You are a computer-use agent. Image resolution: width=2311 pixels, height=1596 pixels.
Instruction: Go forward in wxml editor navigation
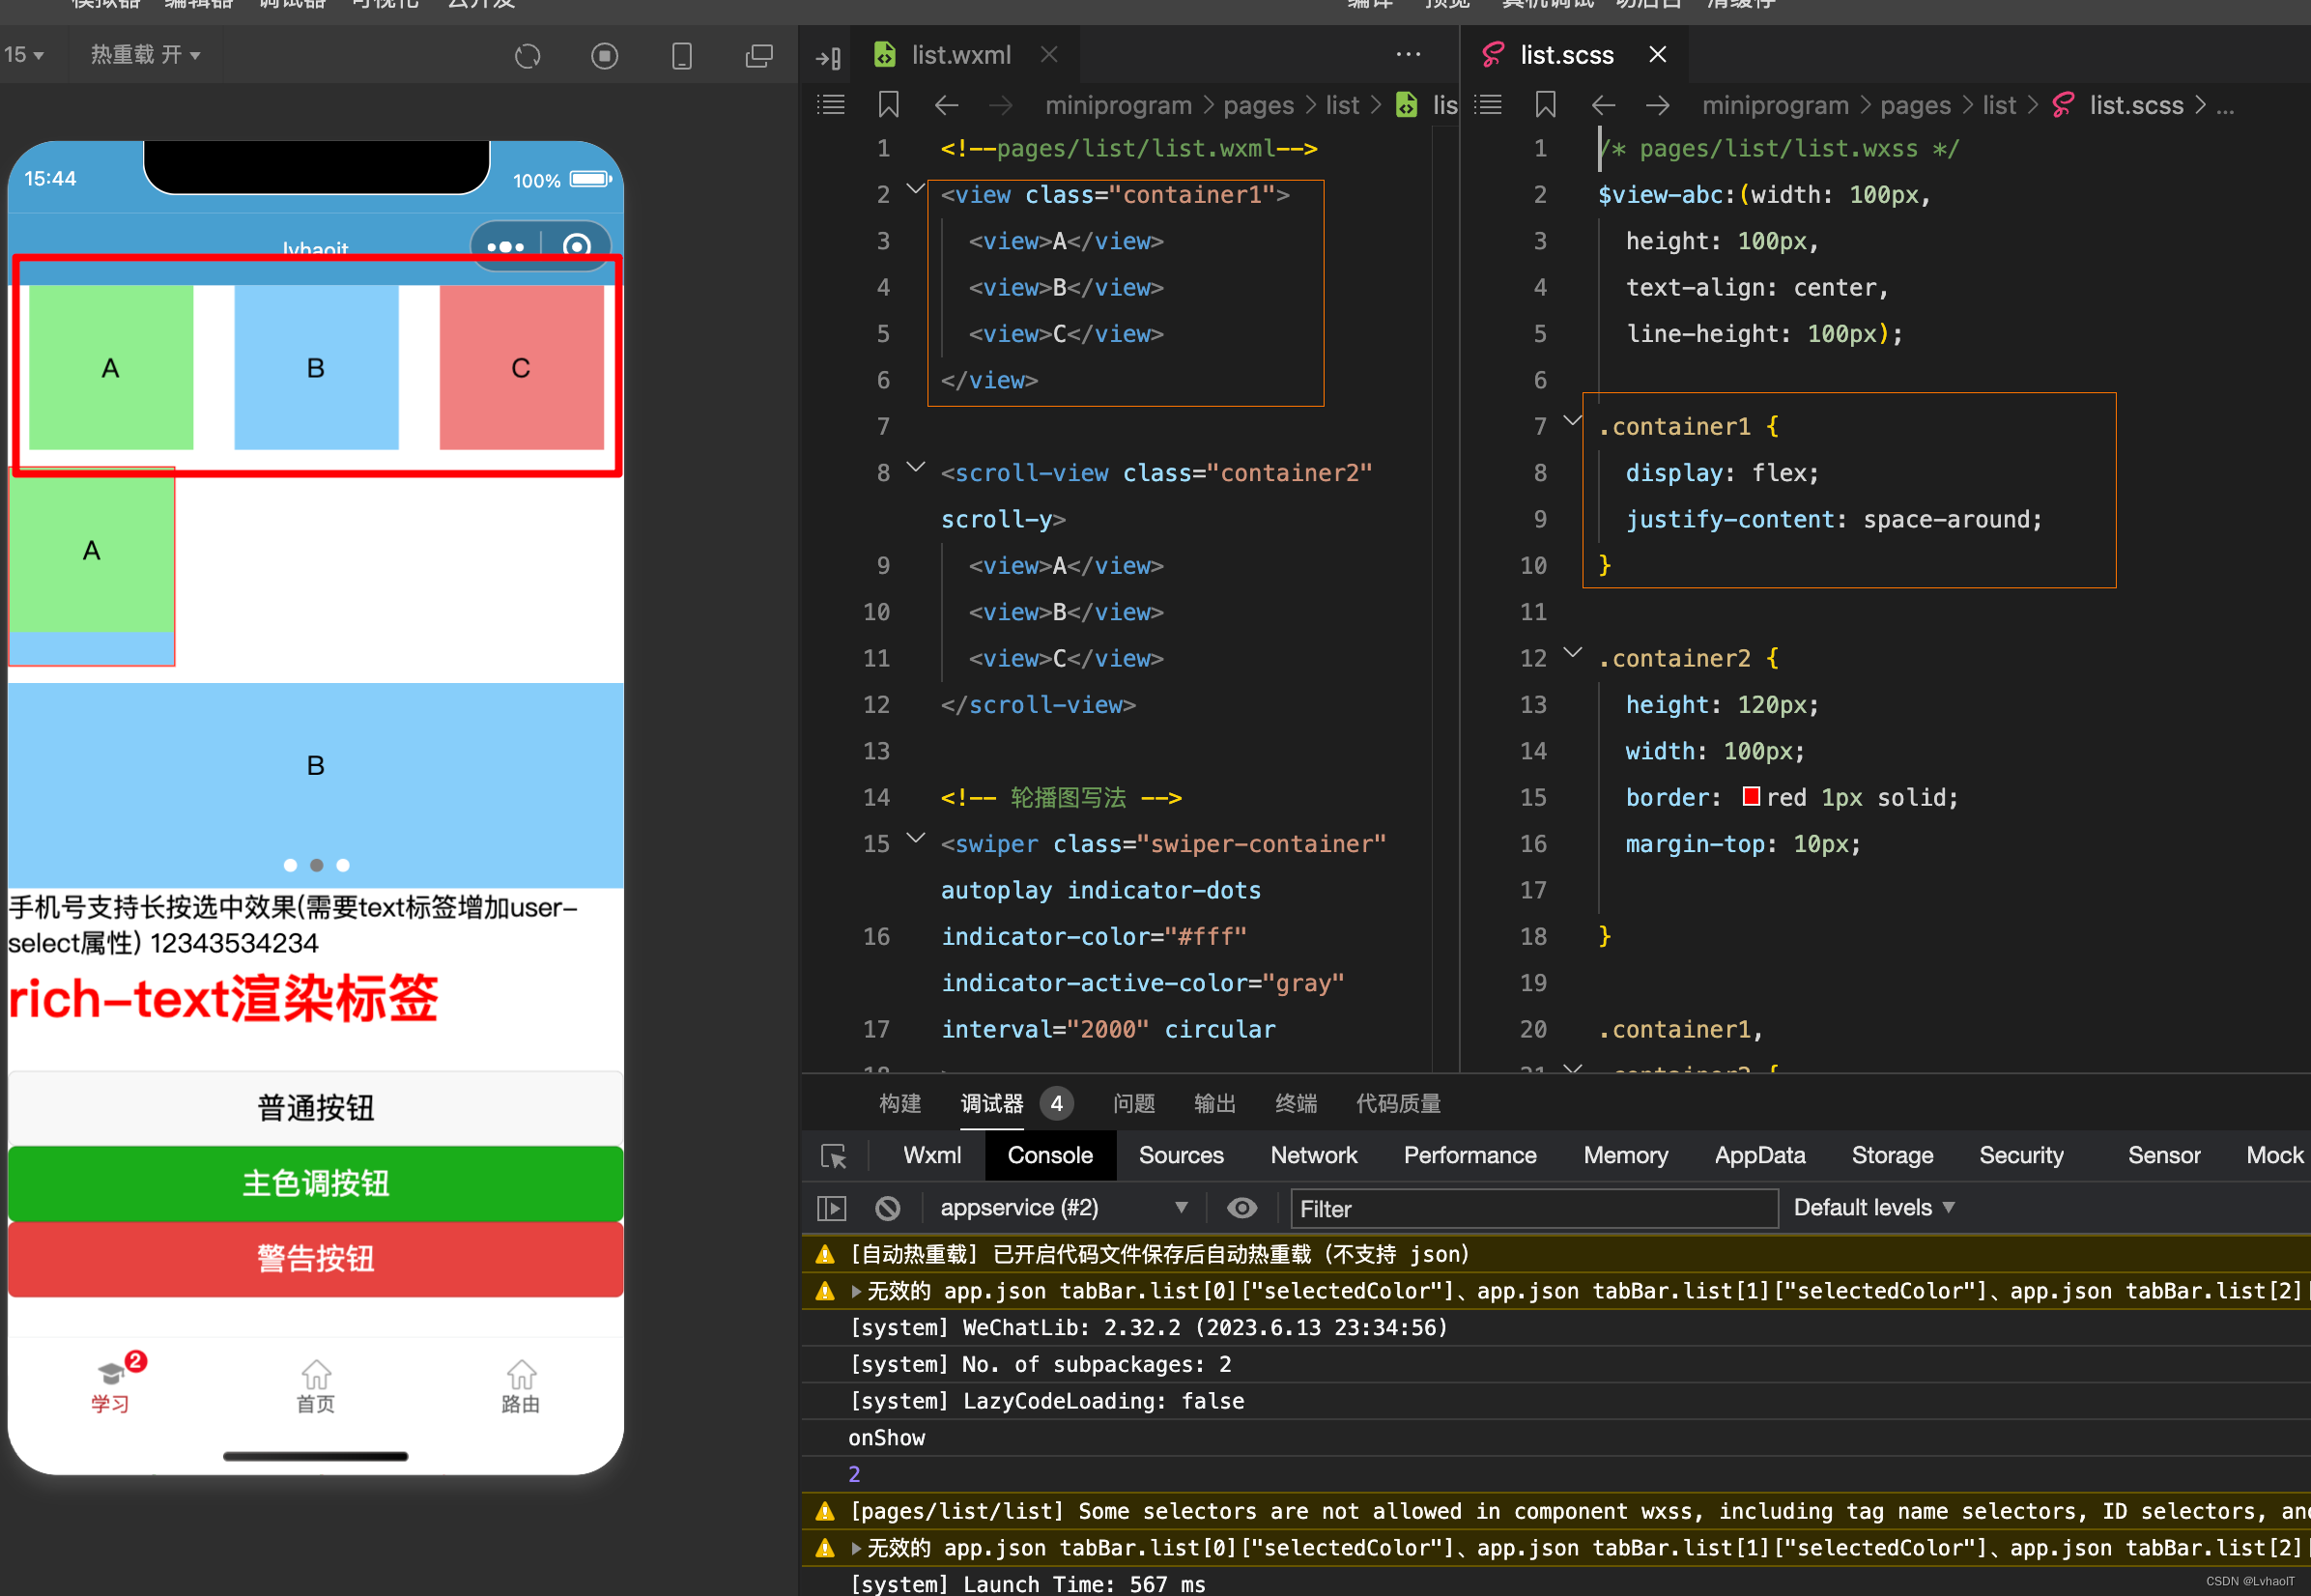[x=1000, y=105]
